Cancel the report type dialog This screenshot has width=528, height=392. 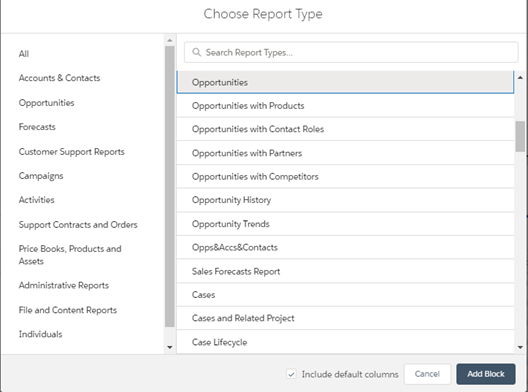[x=427, y=374]
